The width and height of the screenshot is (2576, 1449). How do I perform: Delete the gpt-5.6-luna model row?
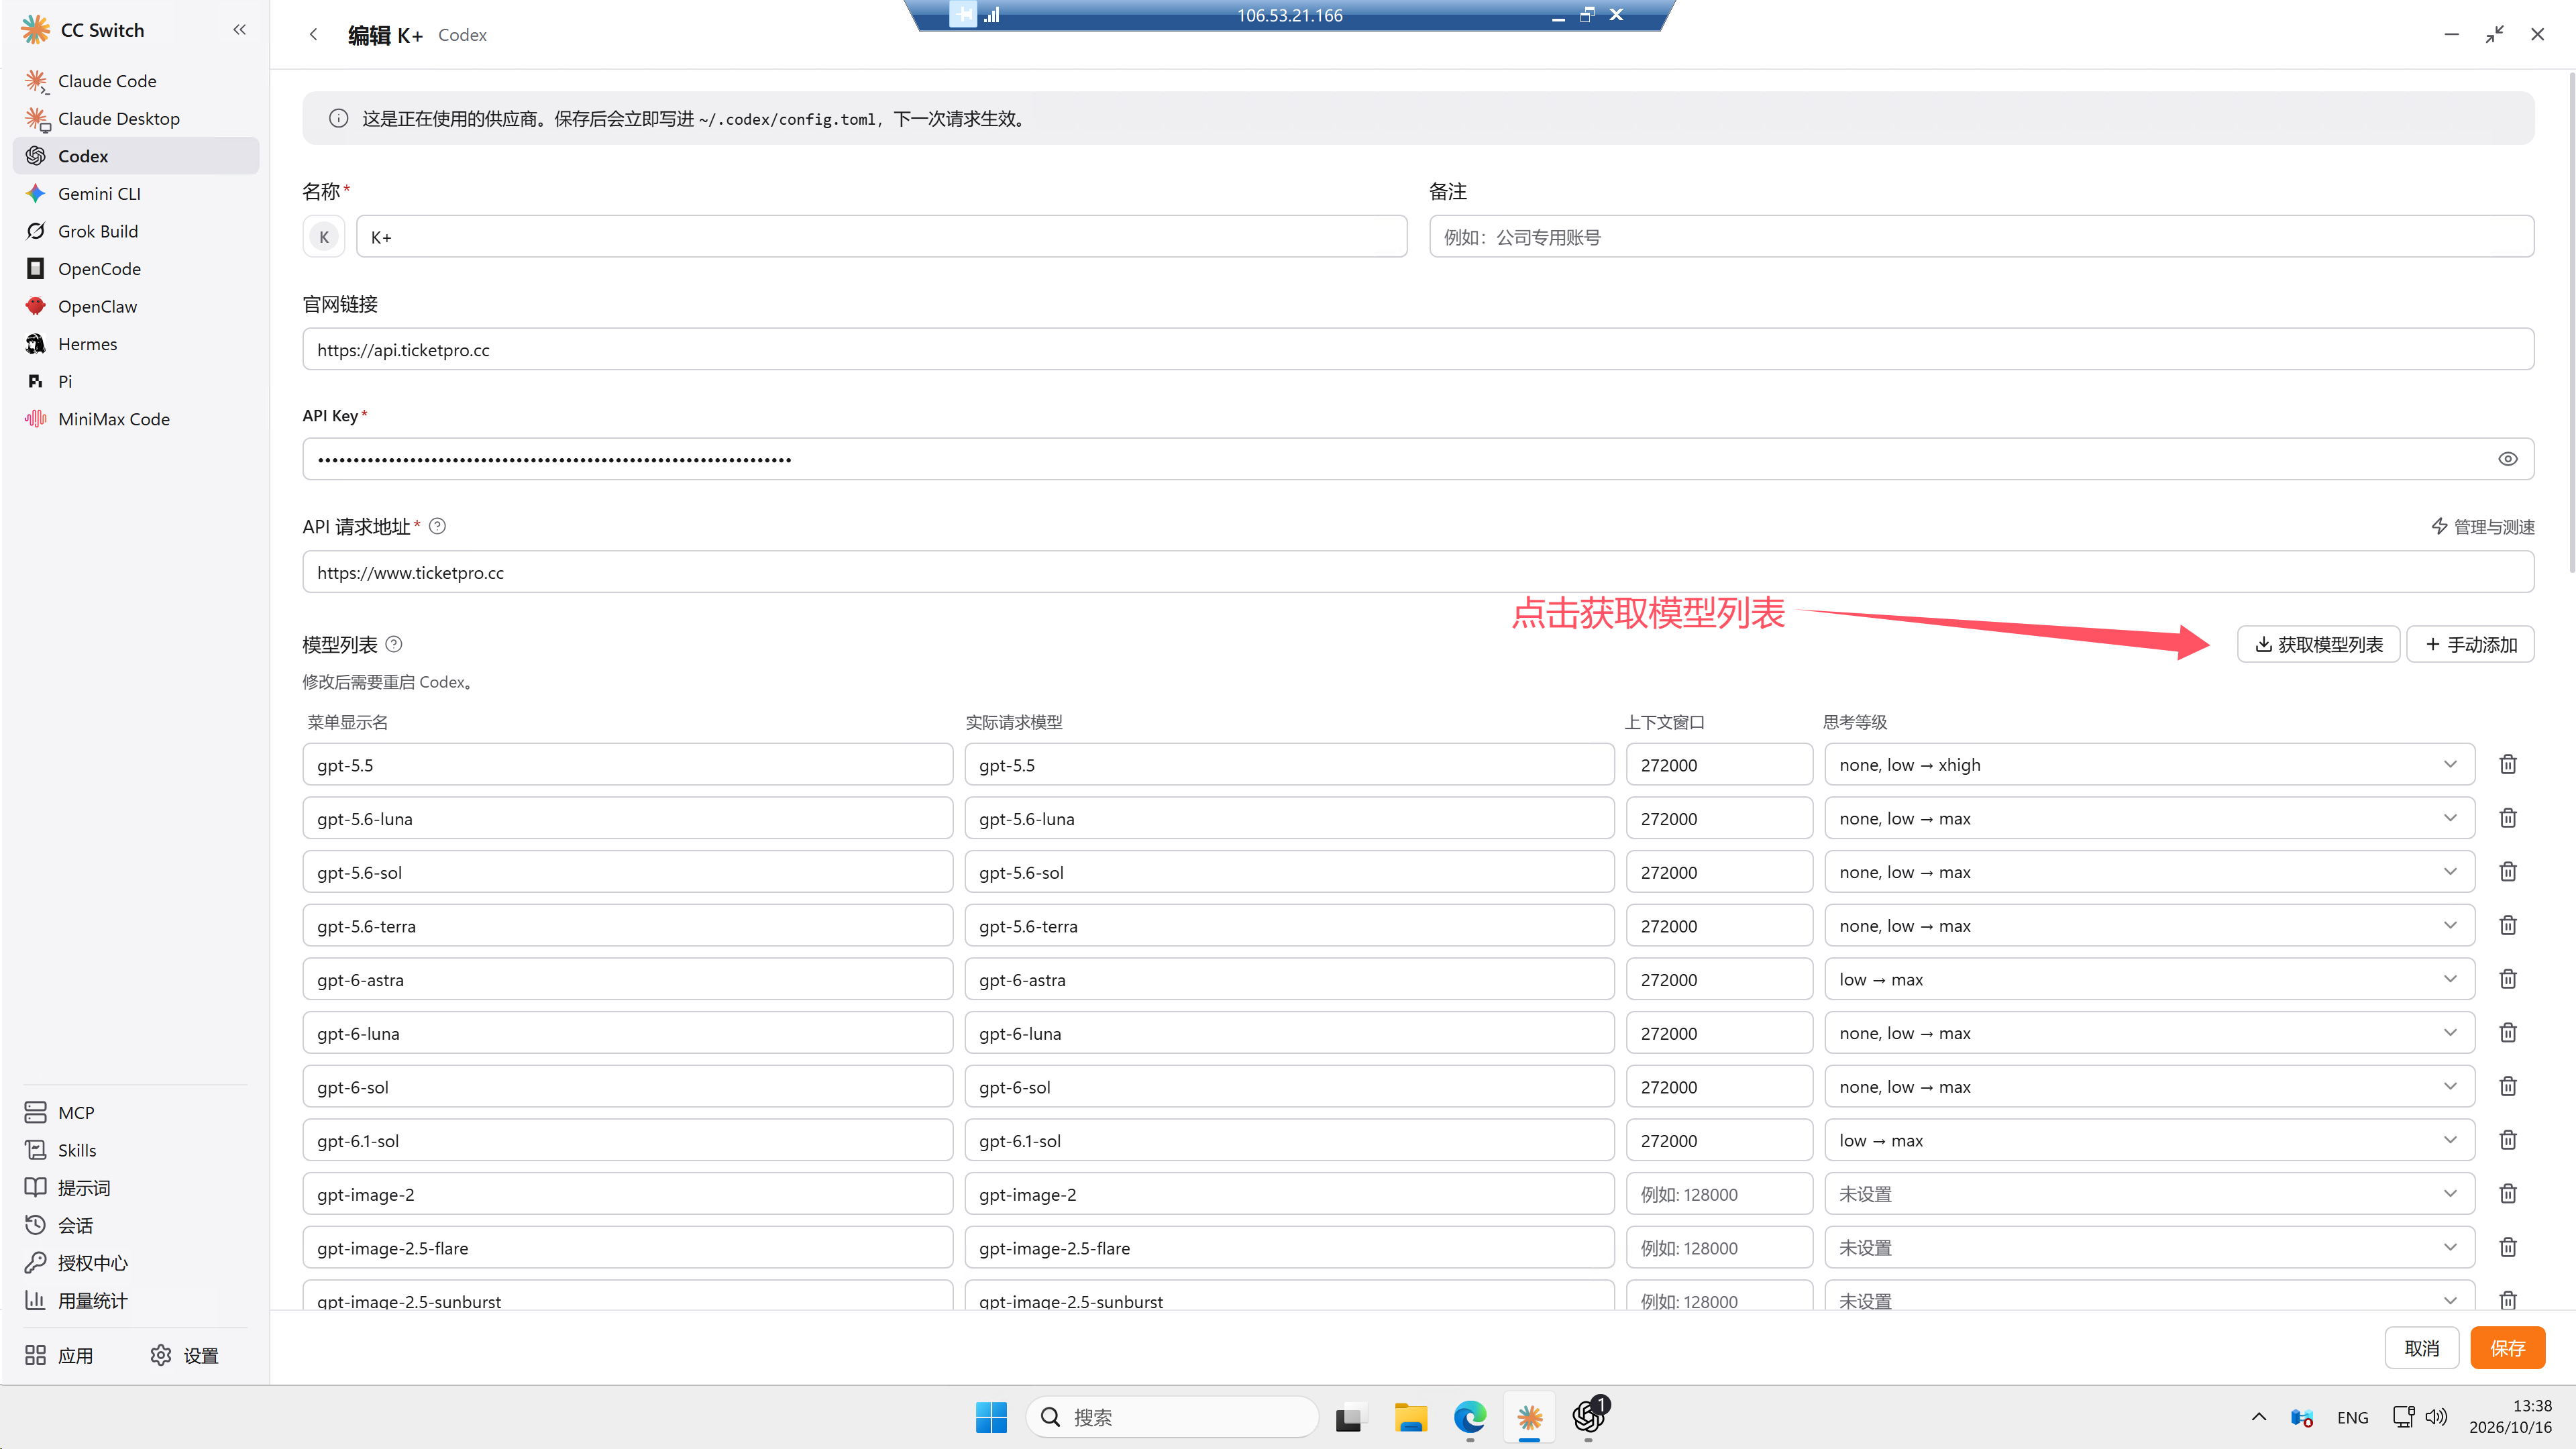click(2507, 818)
